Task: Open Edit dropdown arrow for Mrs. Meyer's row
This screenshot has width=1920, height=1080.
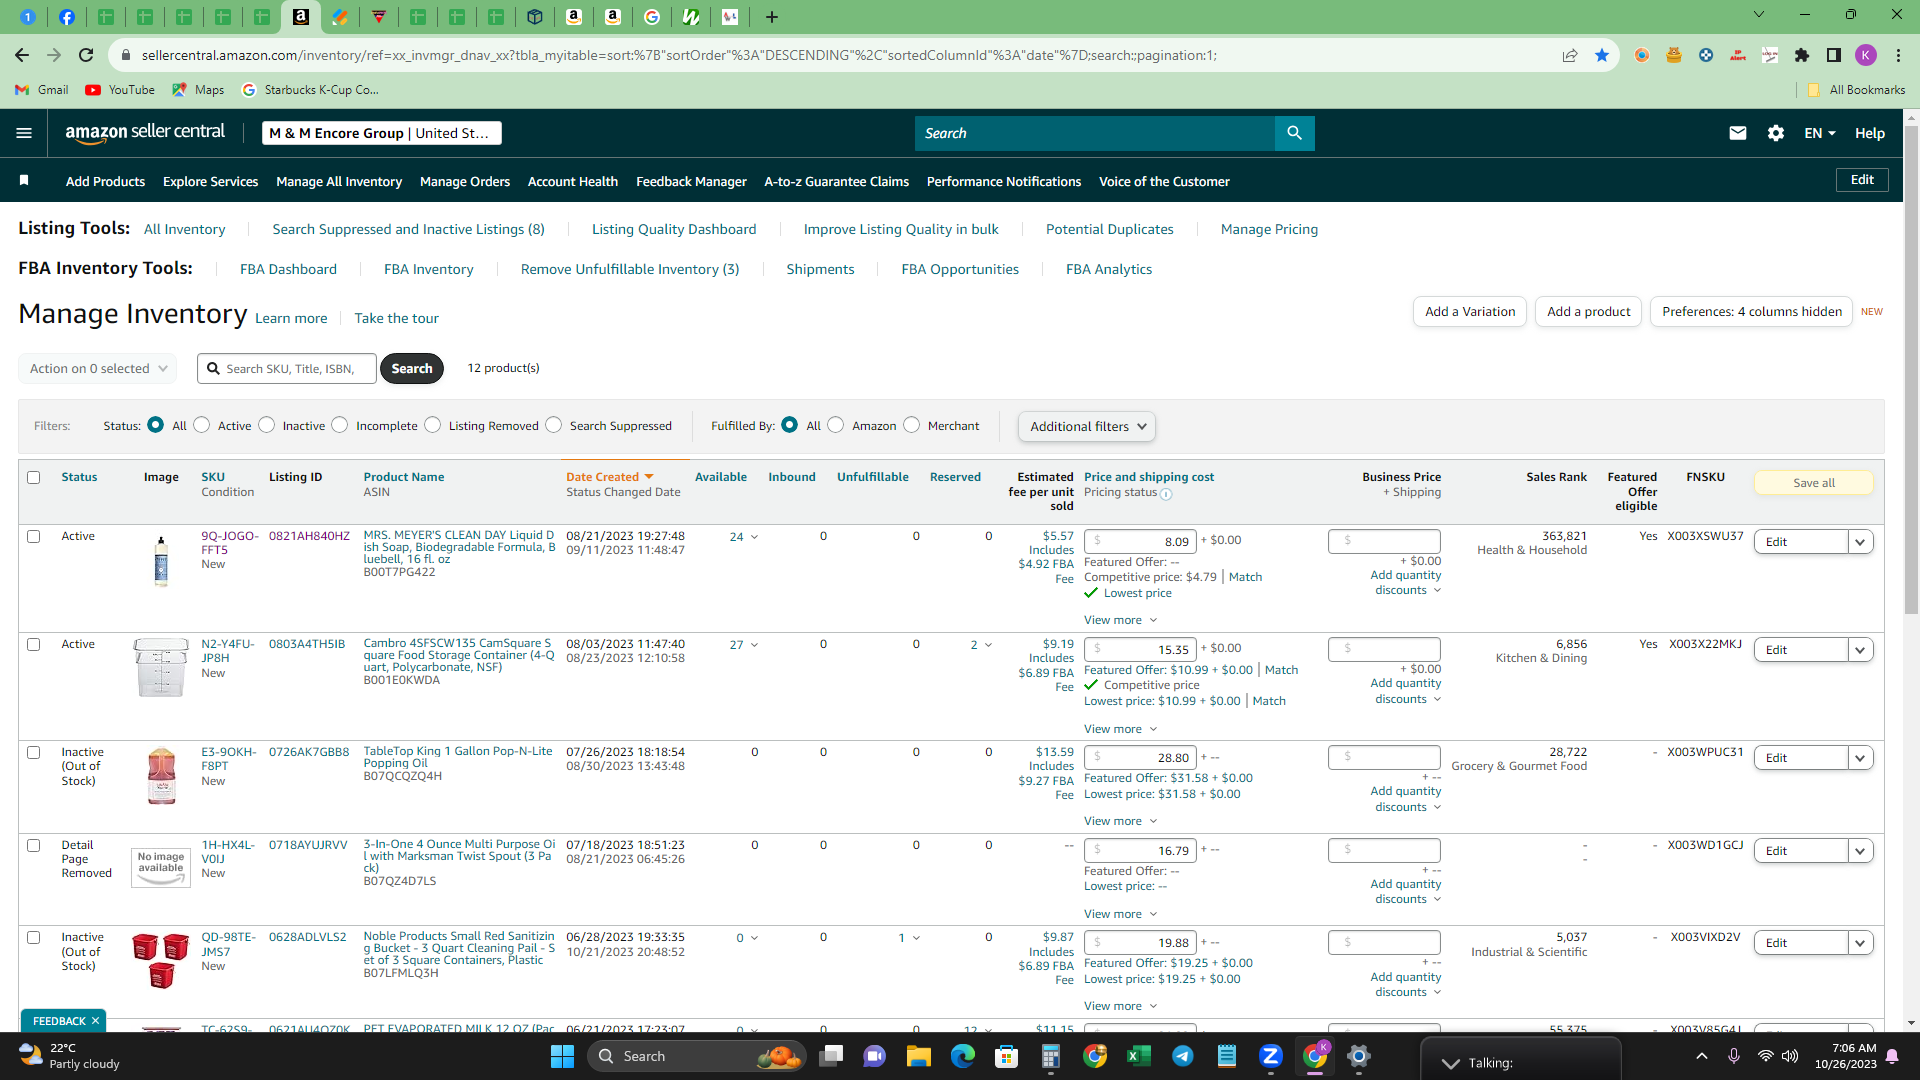Action: pyautogui.click(x=1861, y=542)
